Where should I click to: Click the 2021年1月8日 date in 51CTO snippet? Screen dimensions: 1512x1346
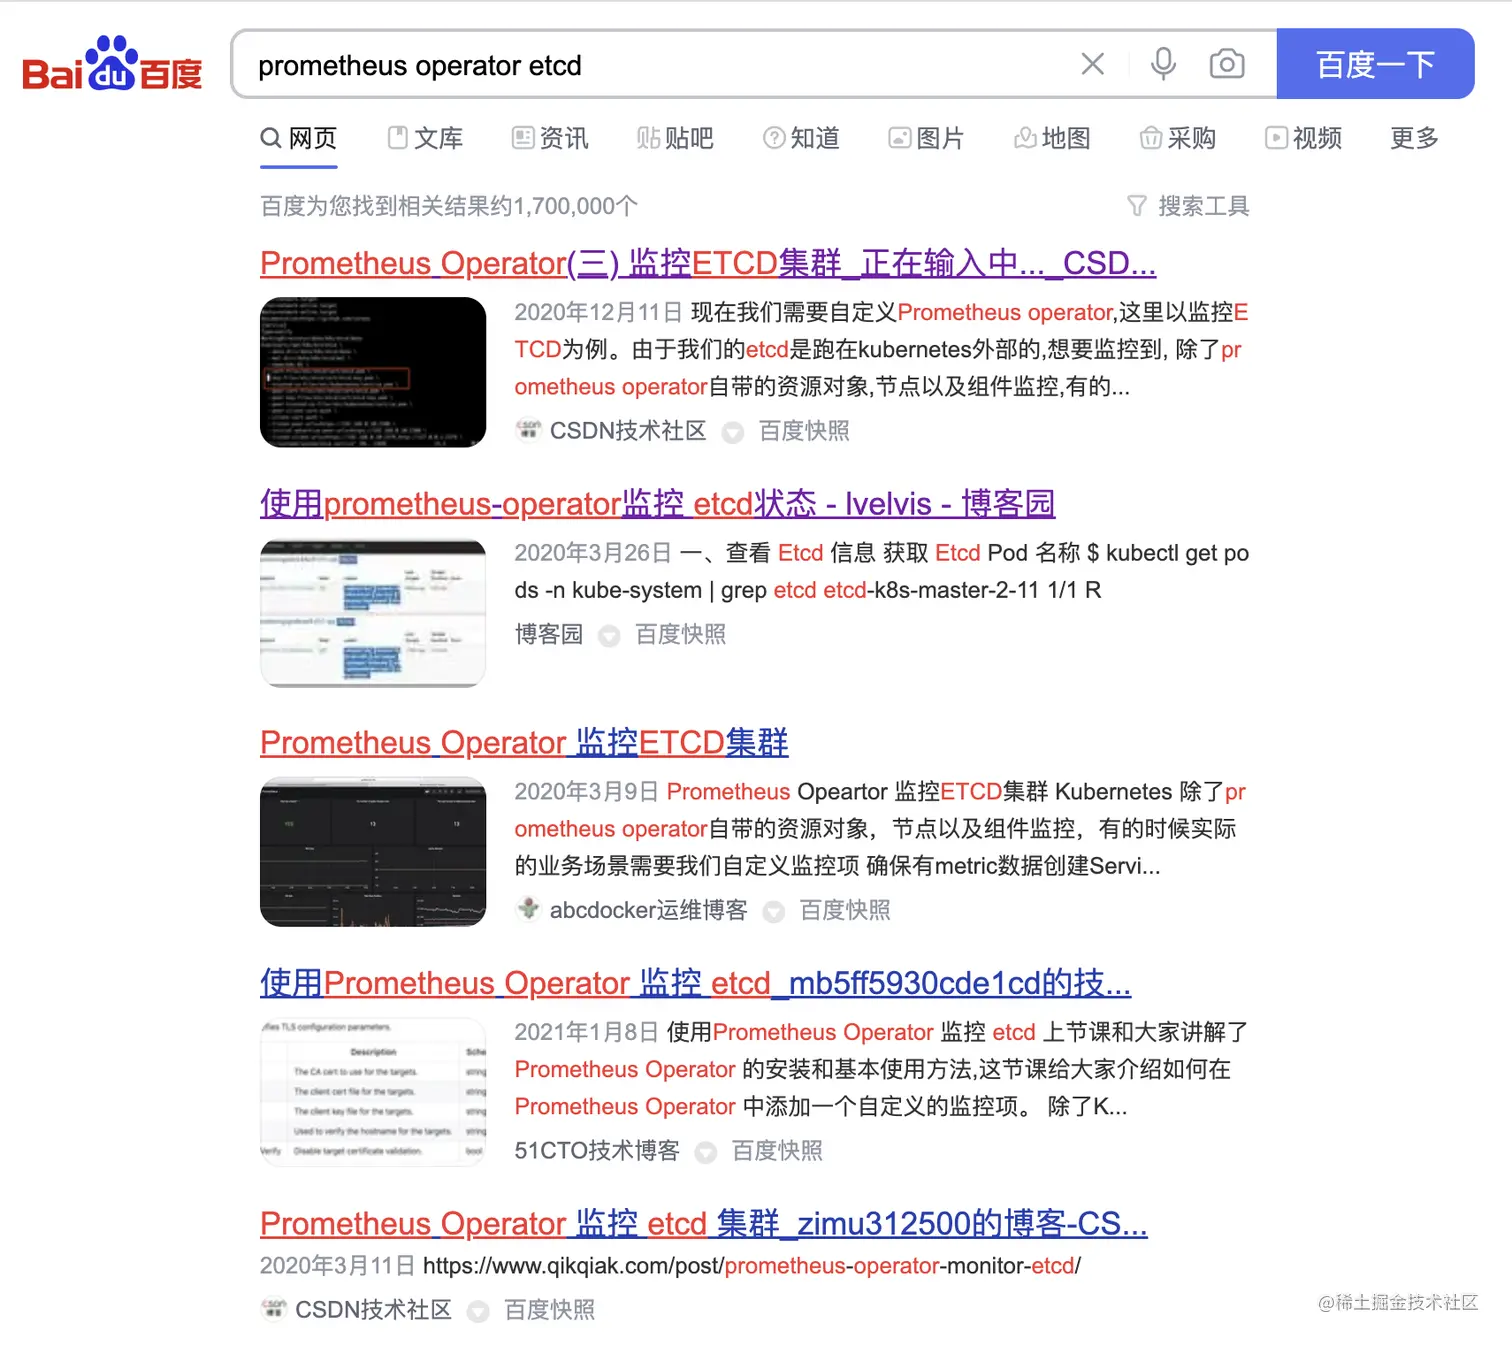[587, 1032]
